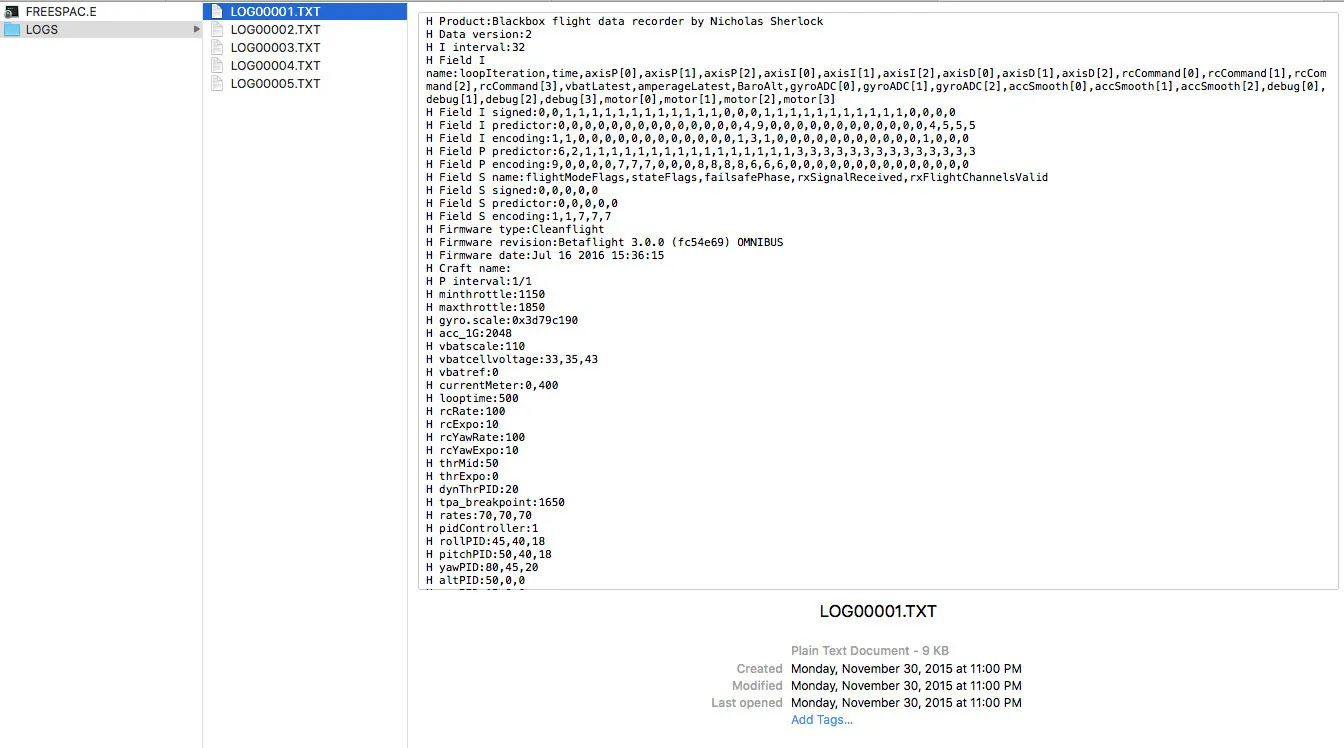Highlight the LOG00005.TXT file name
Viewport: 1344px width, 748px height.
pyautogui.click(x=275, y=84)
